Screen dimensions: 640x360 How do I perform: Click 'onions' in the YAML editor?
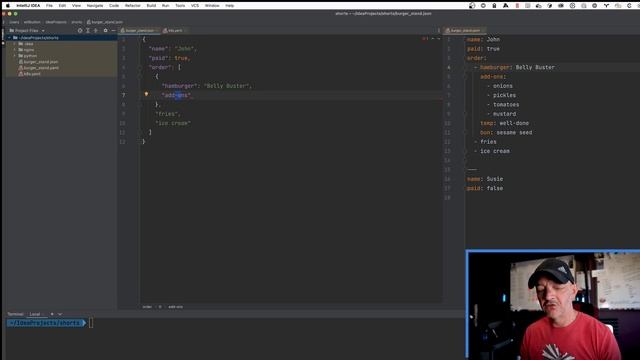pyautogui.click(x=502, y=86)
